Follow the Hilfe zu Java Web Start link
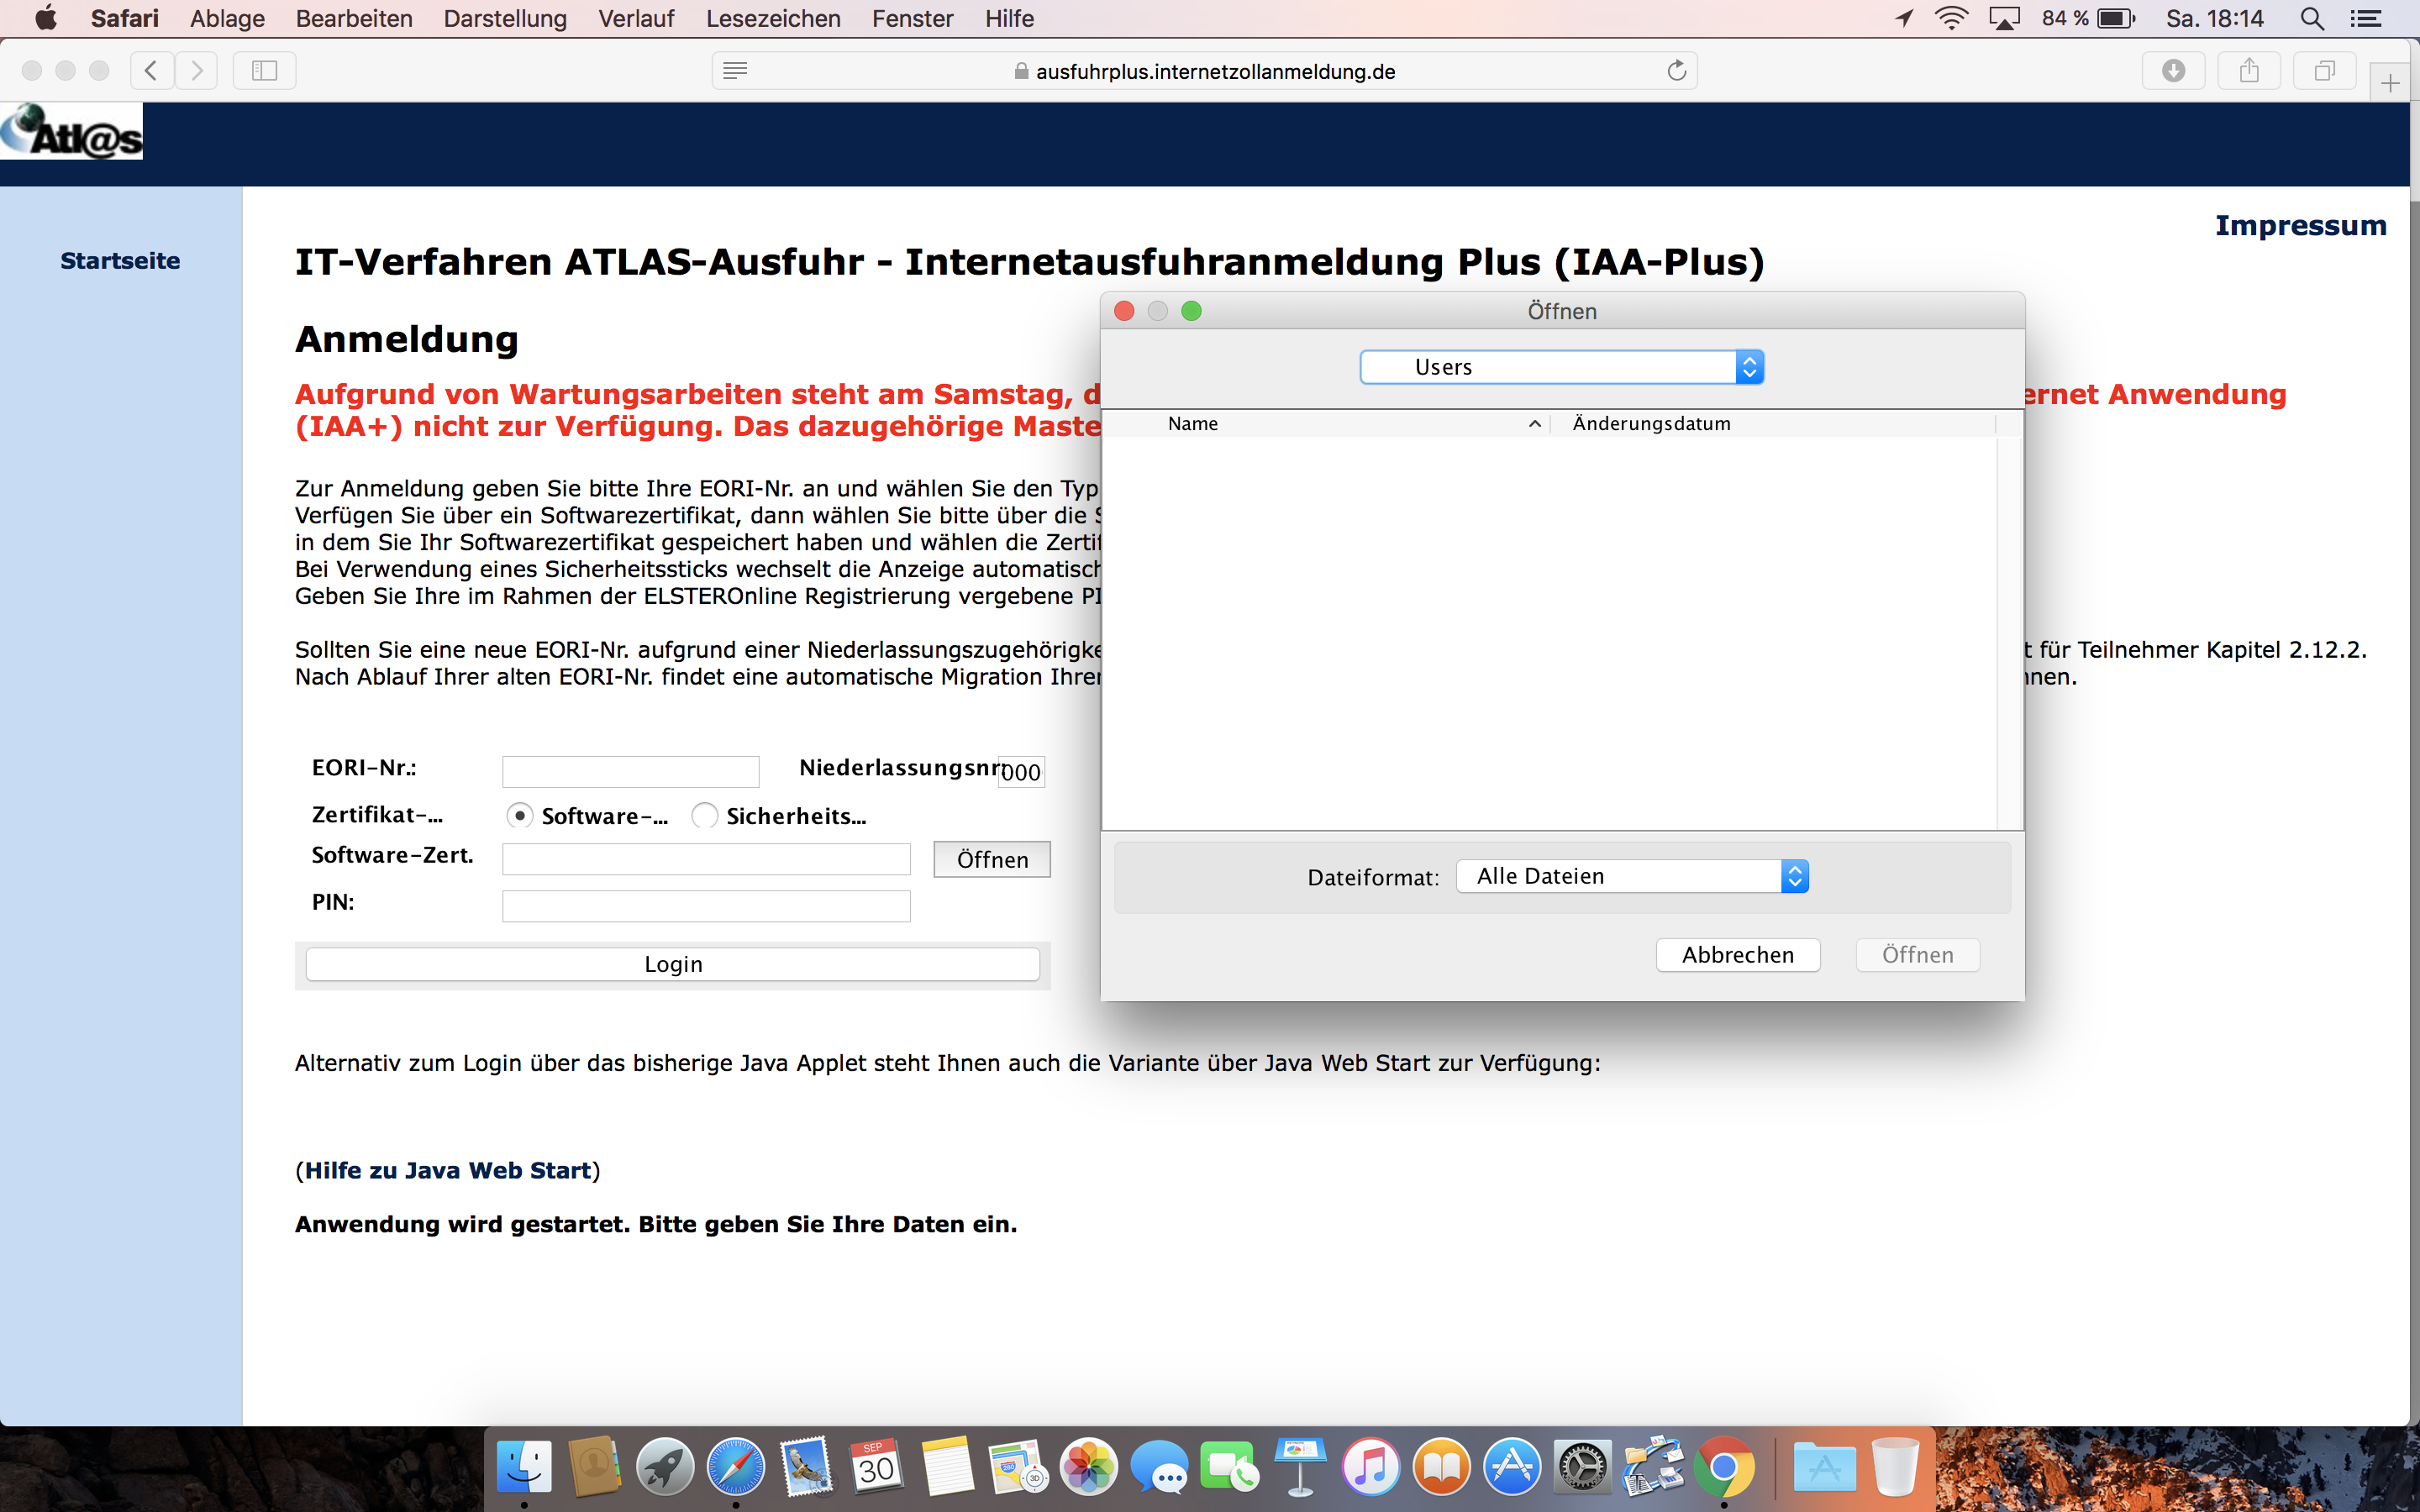 [447, 1170]
